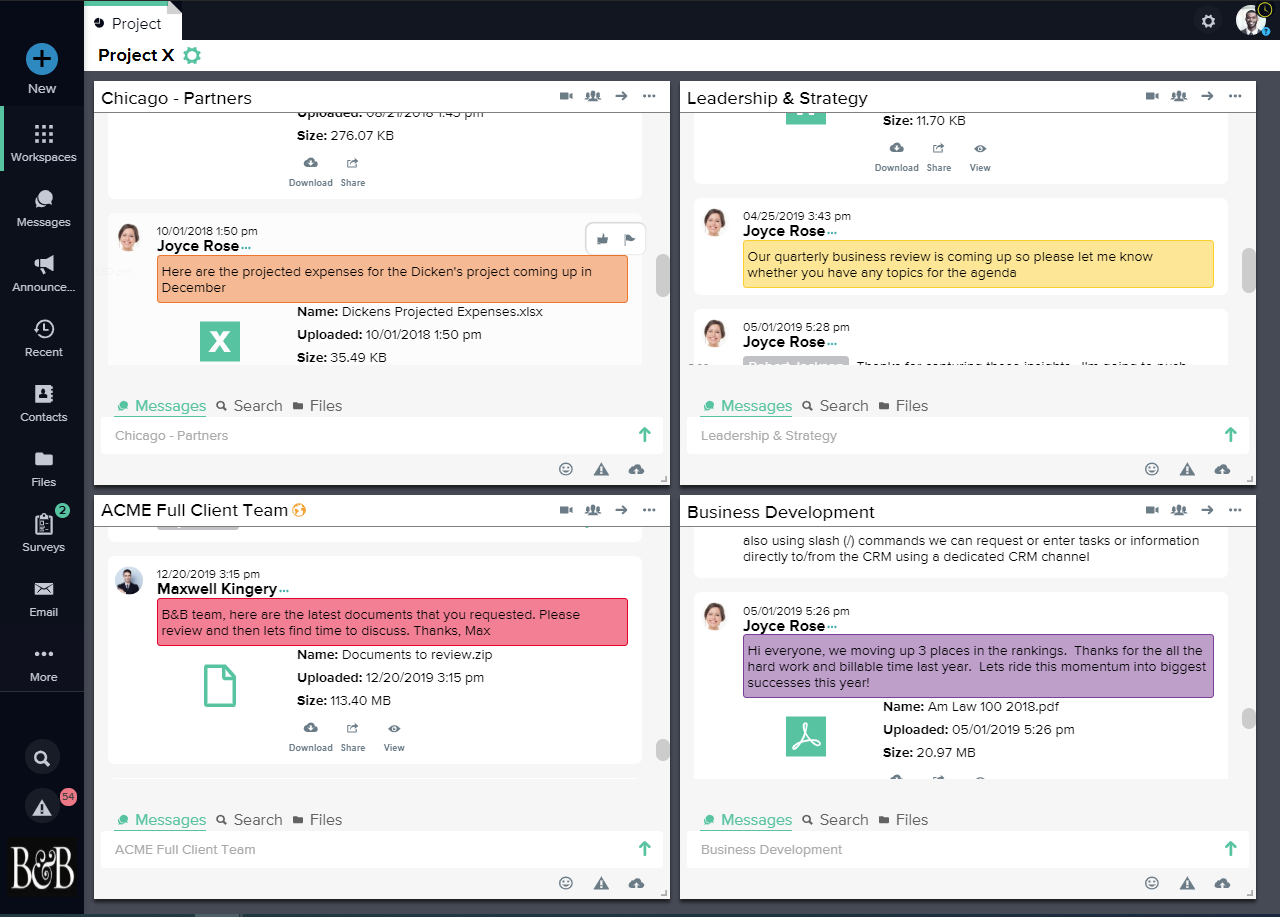Select Messages tab in Business Development
The height and width of the screenshot is (917, 1280).
pyautogui.click(x=746, y=820)
